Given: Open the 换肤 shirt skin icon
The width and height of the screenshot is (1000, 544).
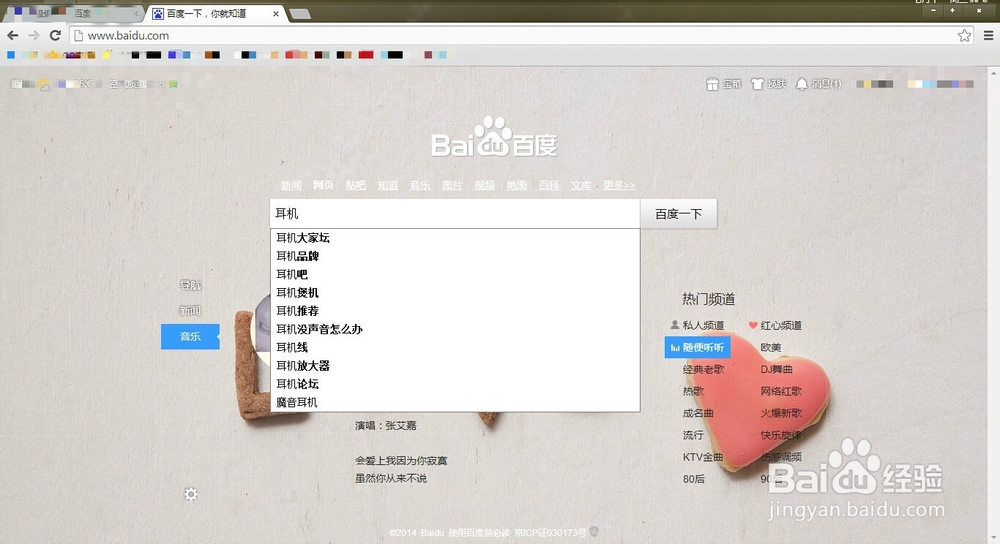Looking at the screenshot, I should pos(768,84).
